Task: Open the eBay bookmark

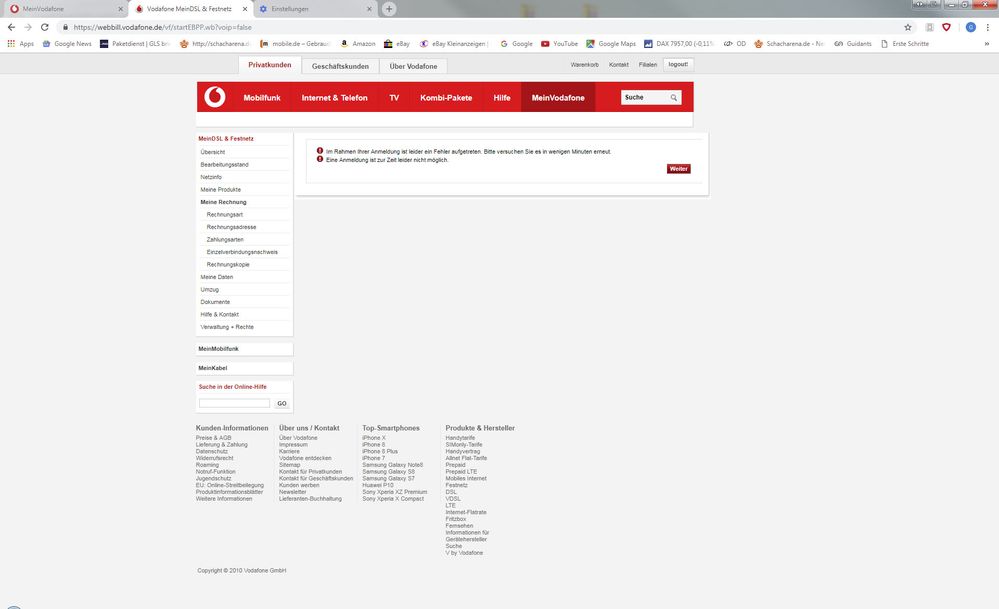Action: tap(397, 43)
